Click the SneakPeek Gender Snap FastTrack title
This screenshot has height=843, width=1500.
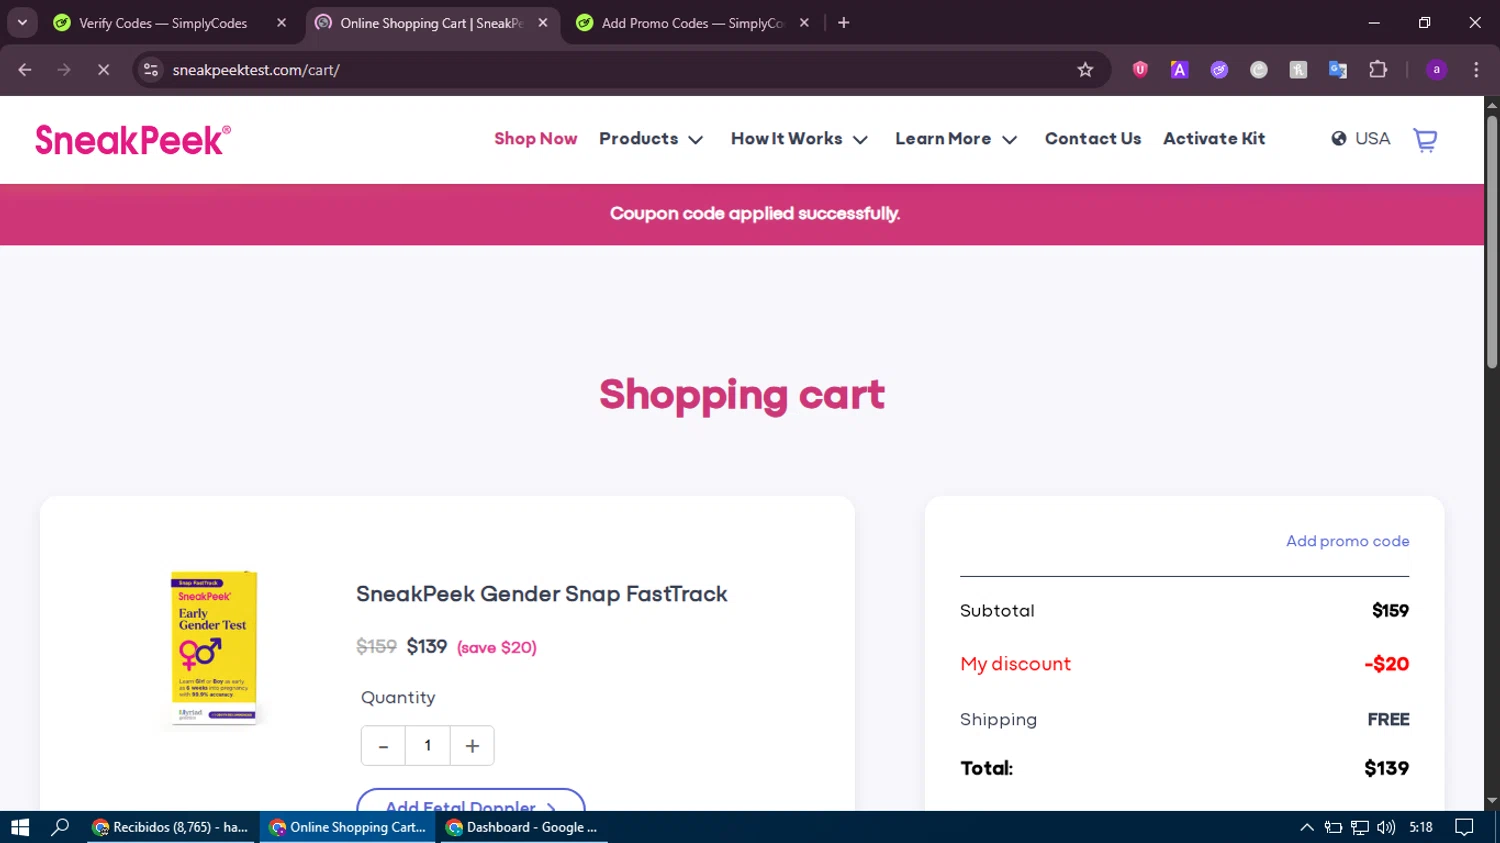point(542,594)
